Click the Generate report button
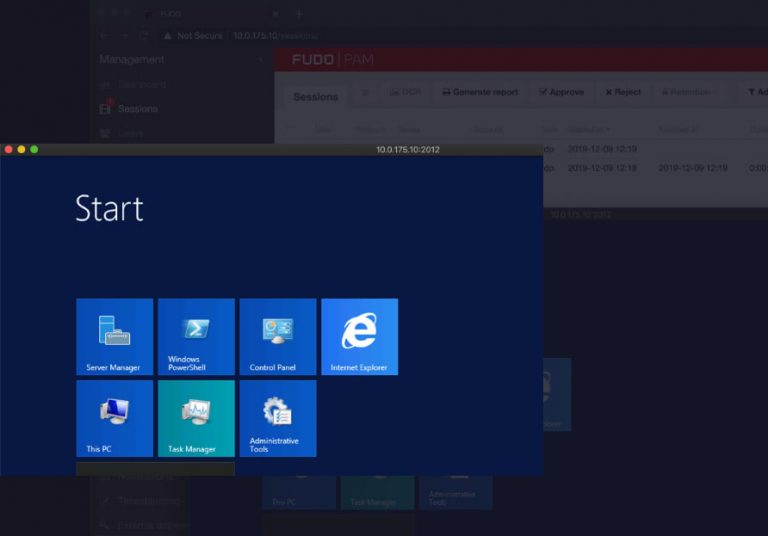This screenshot has width=768, height=536. pos(480,92)
